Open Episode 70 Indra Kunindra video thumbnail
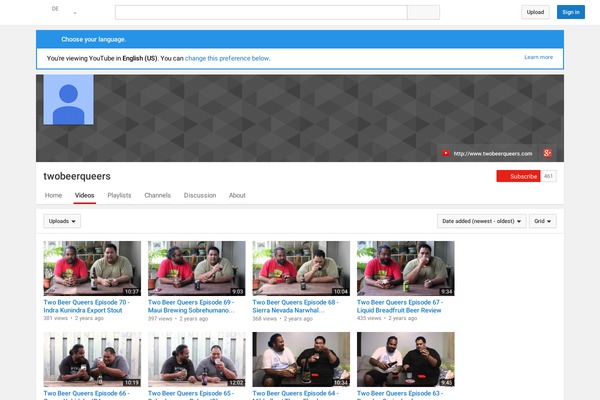Screen dimensions: 600x400 92,268
